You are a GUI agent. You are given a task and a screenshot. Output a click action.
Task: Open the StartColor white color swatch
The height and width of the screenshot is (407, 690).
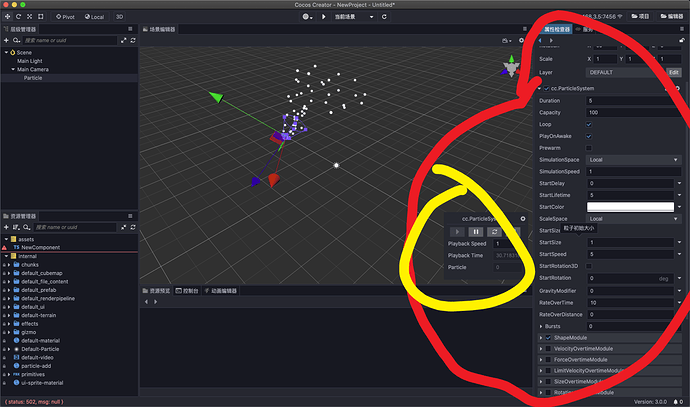point(630,207)
